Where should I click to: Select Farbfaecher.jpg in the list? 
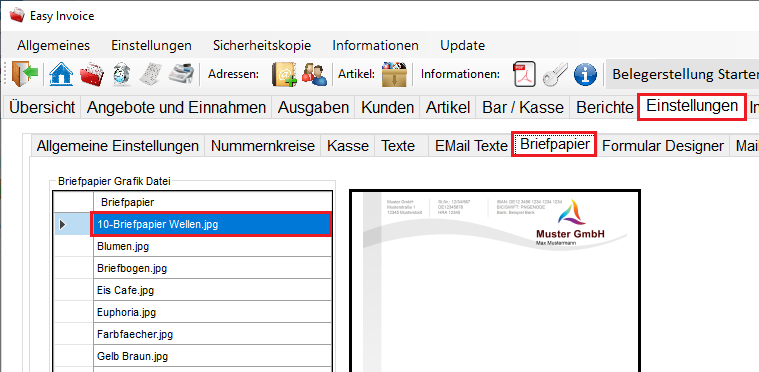pyautogui.click(x=213, y=334)
